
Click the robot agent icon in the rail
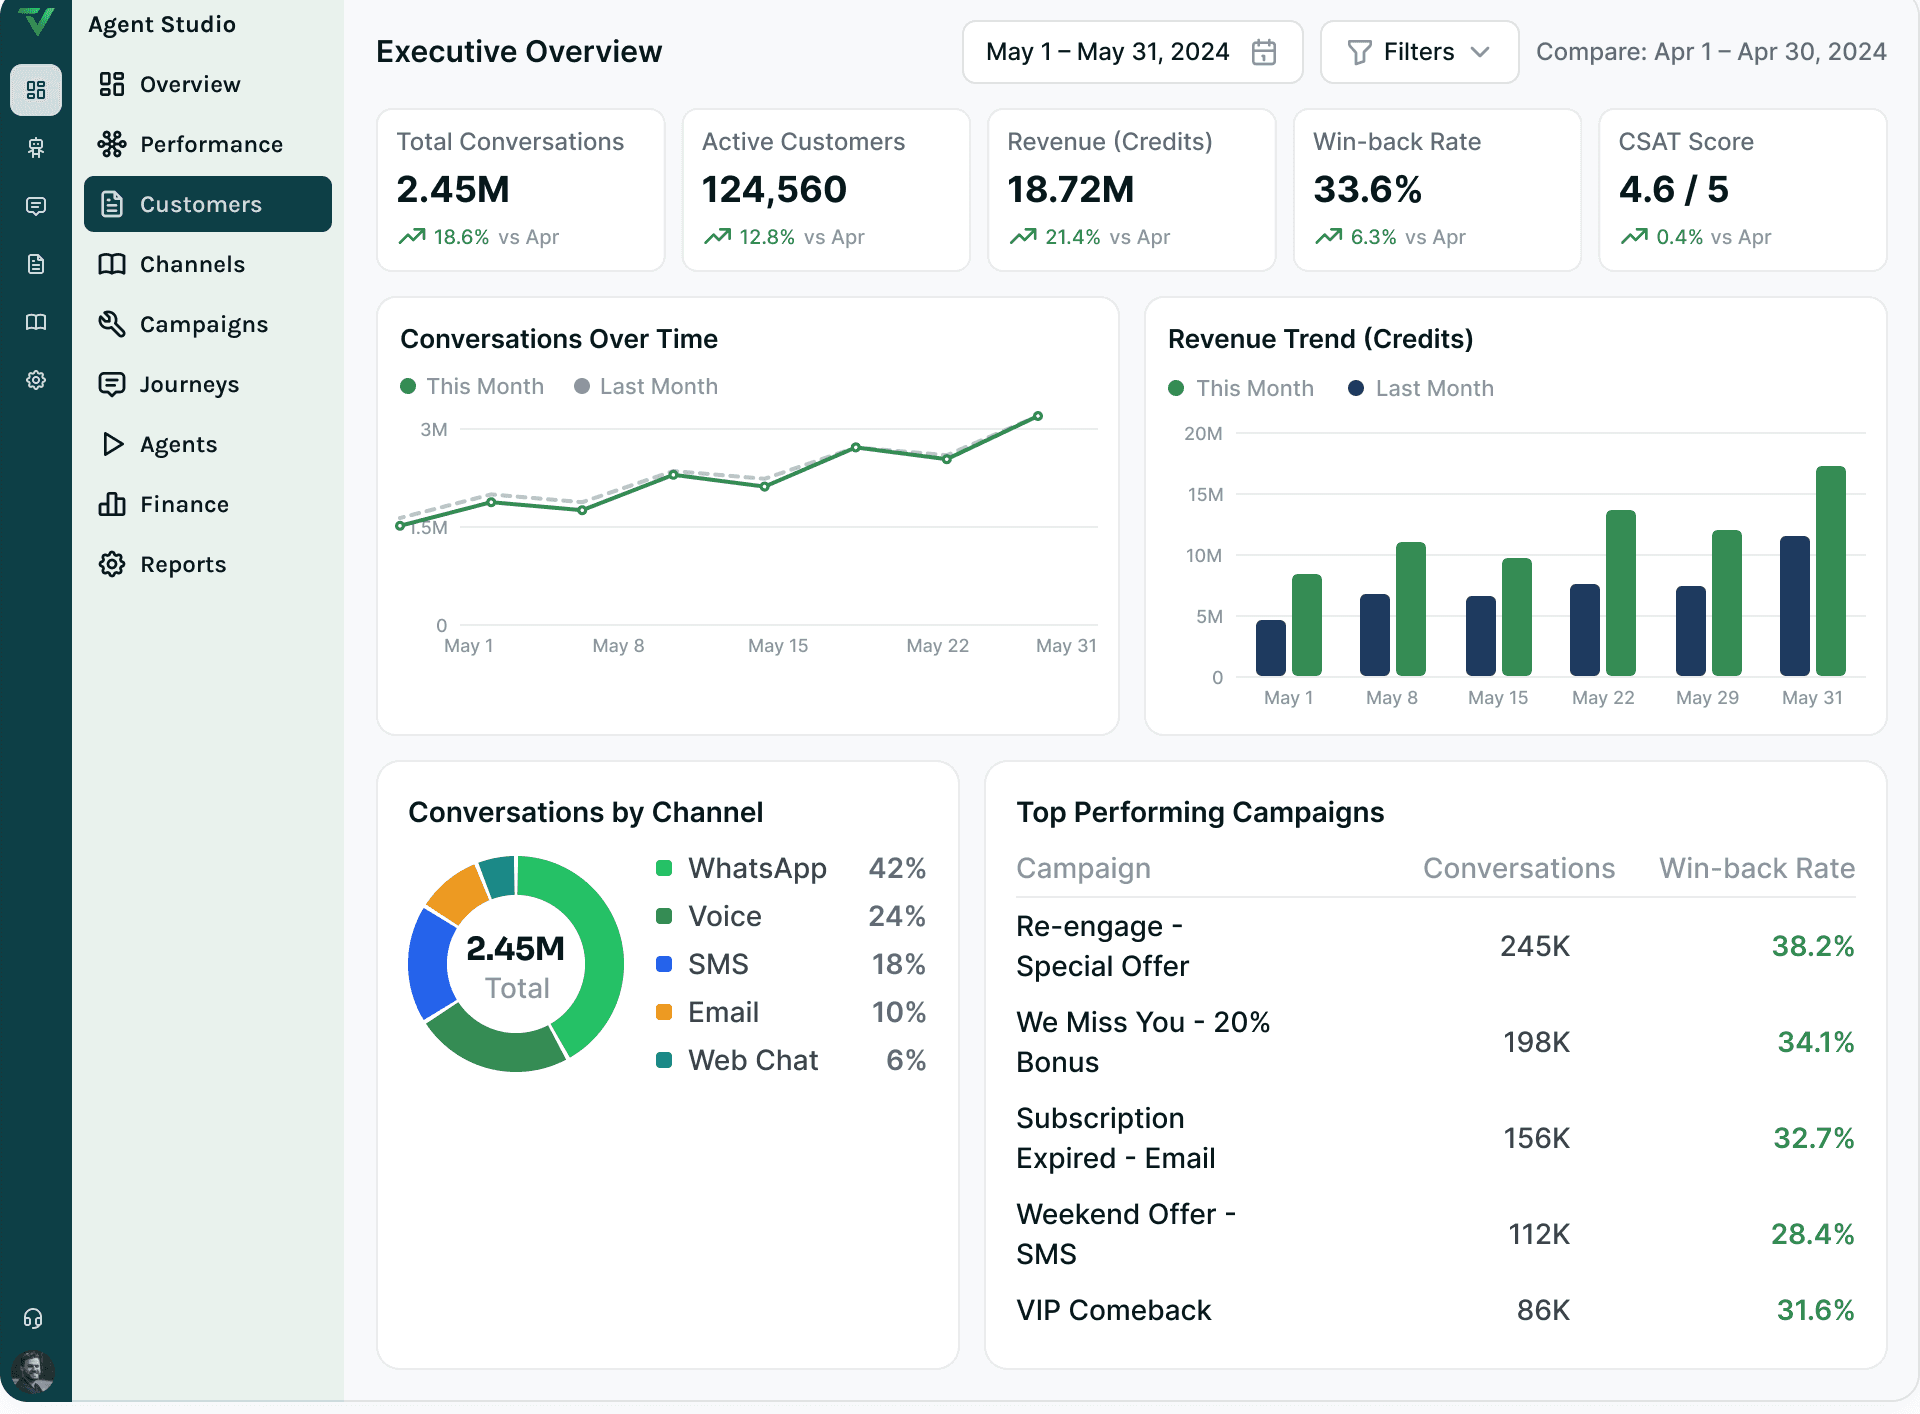(36, 148)
